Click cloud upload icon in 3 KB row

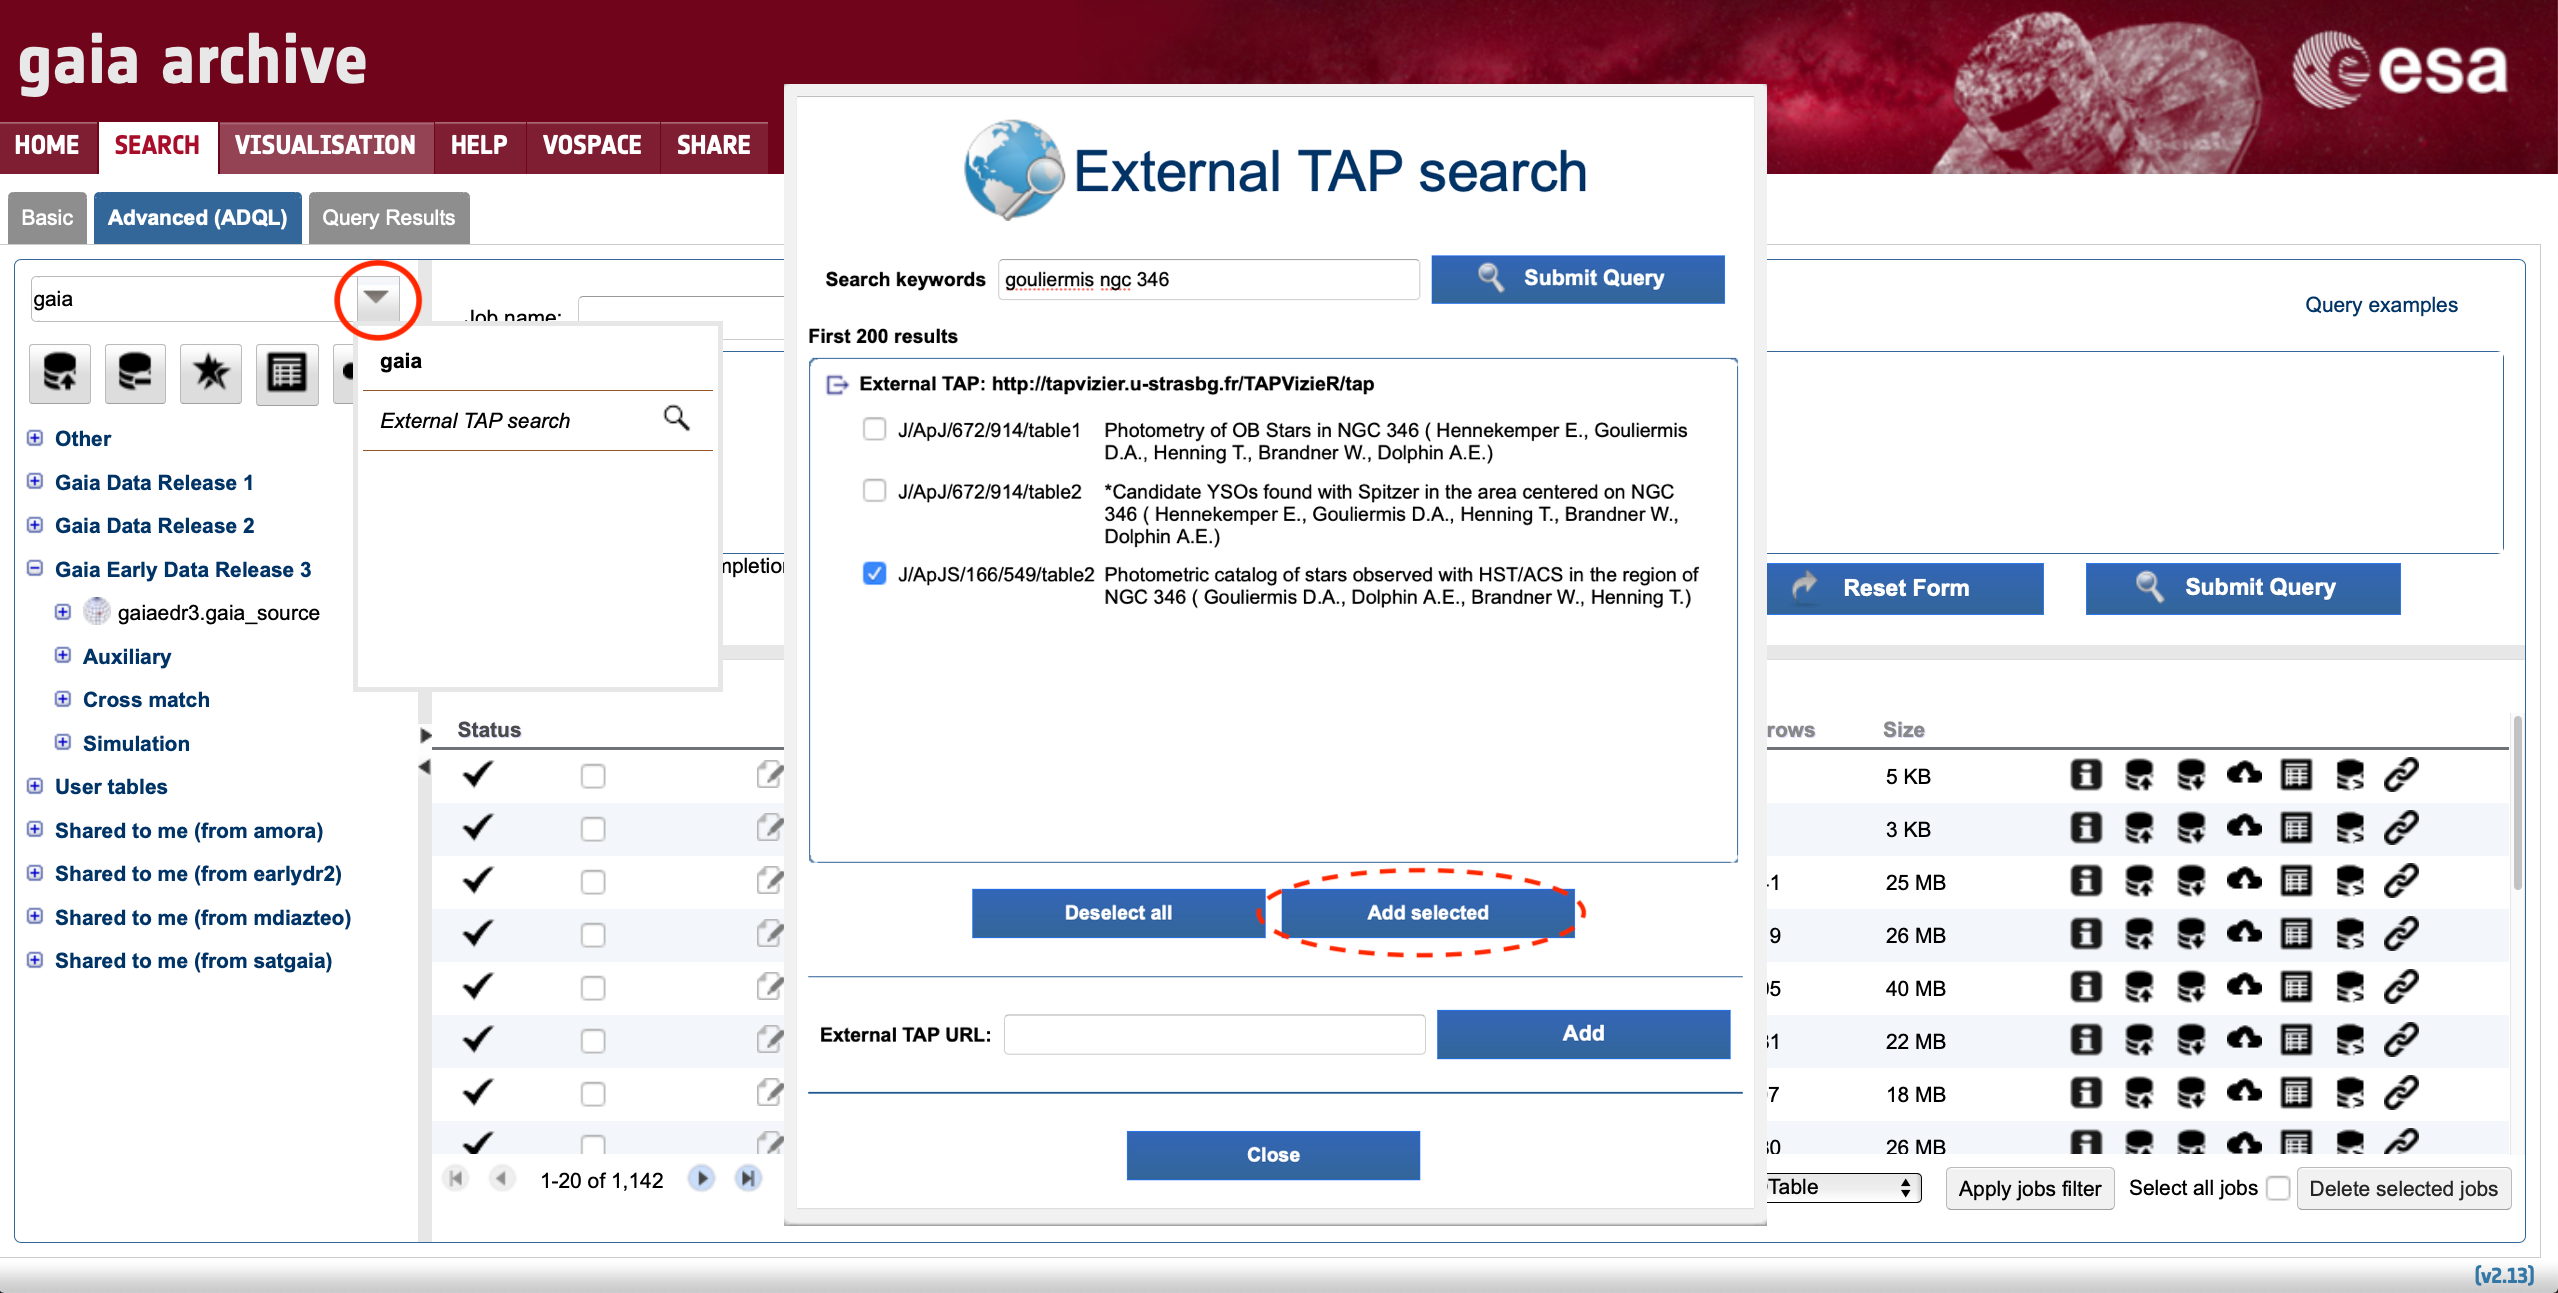pos(2244,828)
